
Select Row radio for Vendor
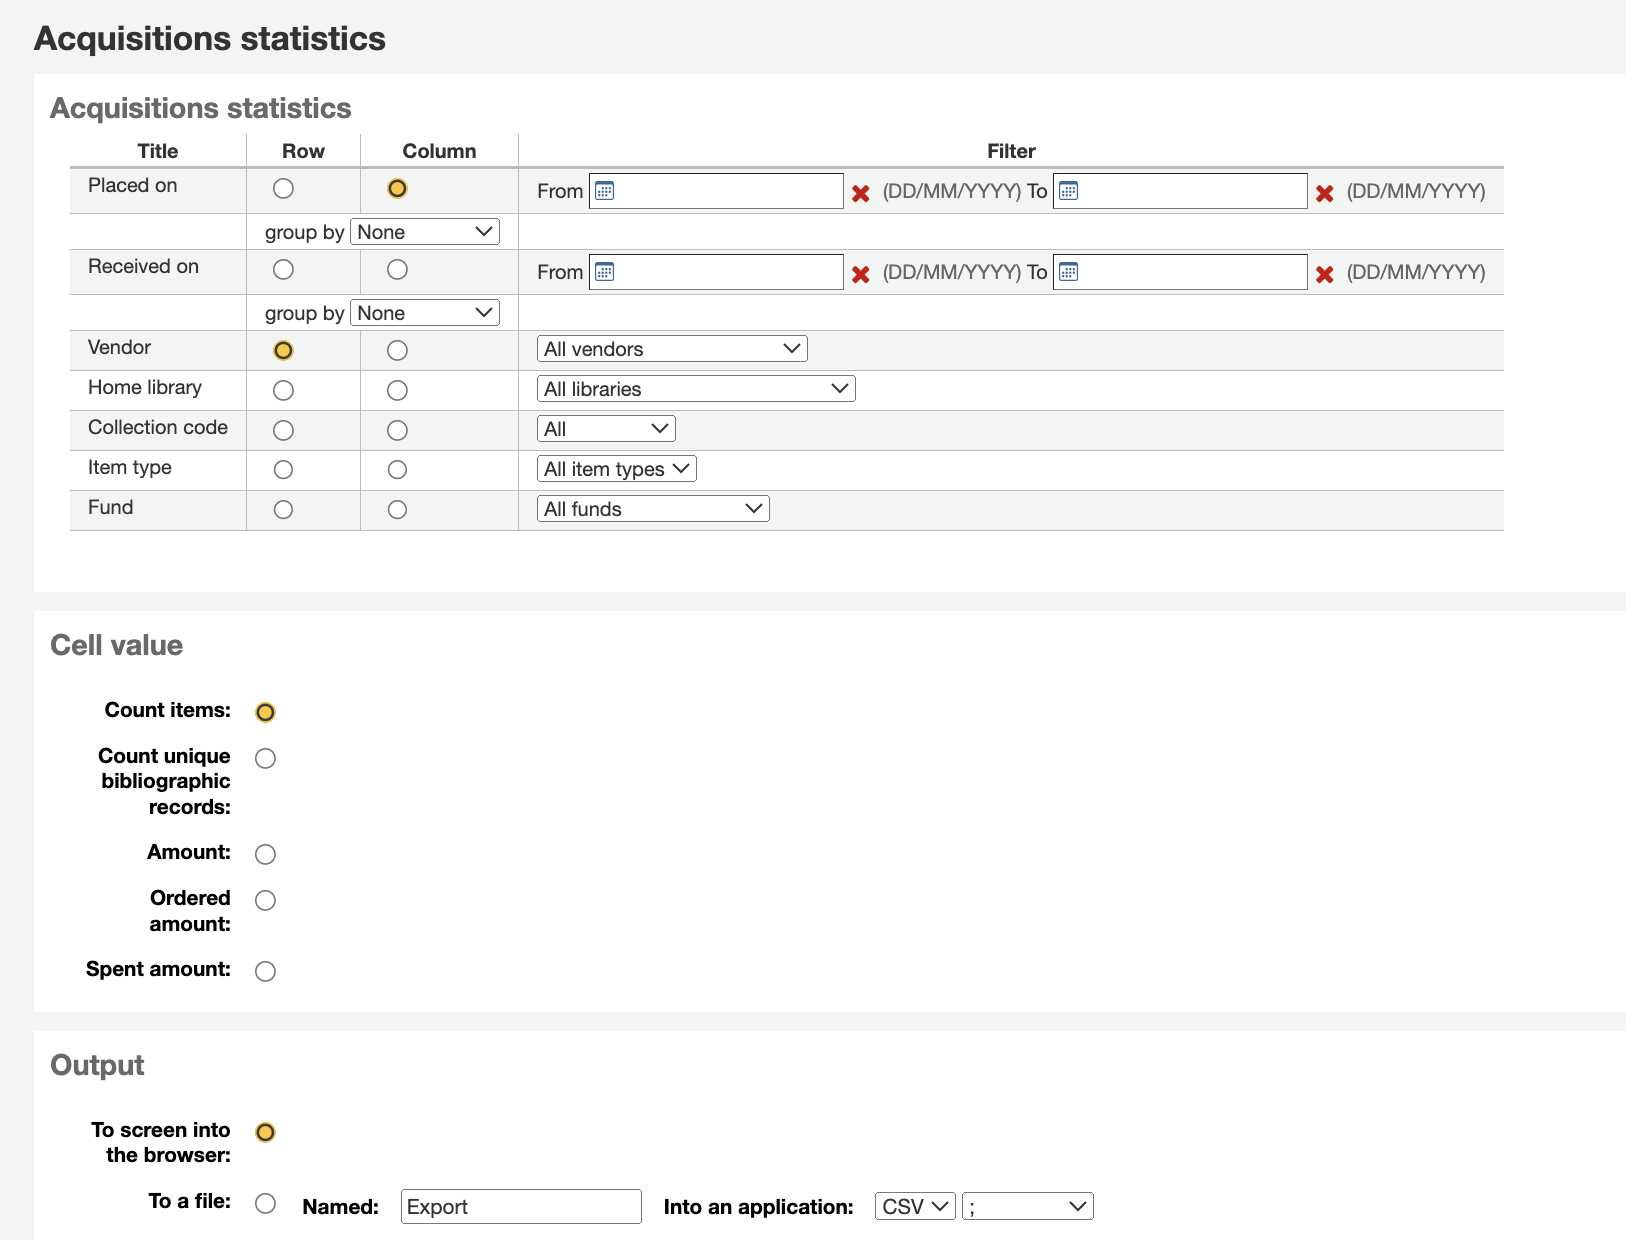[284, 350]
